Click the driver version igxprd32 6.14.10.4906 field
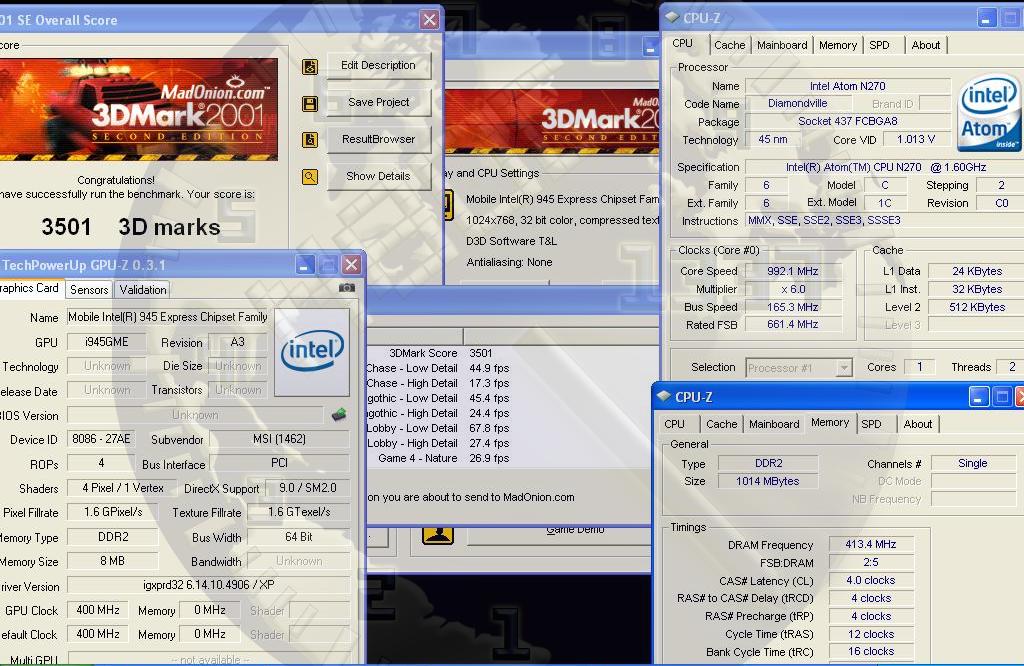This screenshot has width=1024, height=666. click(208, 585)
